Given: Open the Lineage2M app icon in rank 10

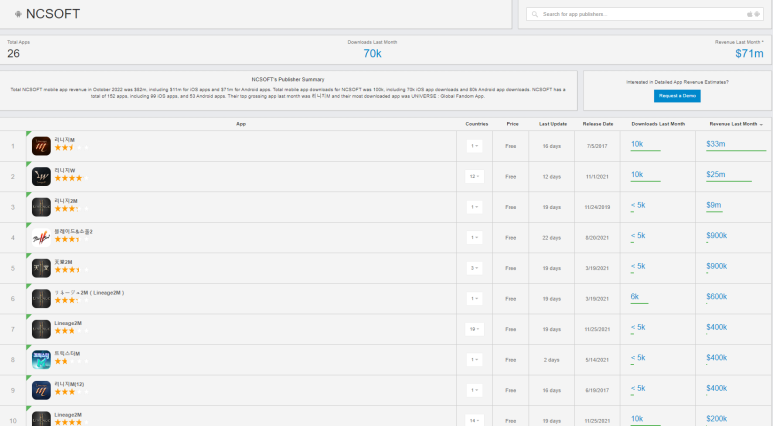Looking at the screenshot, I should click(x=41, y=419).
